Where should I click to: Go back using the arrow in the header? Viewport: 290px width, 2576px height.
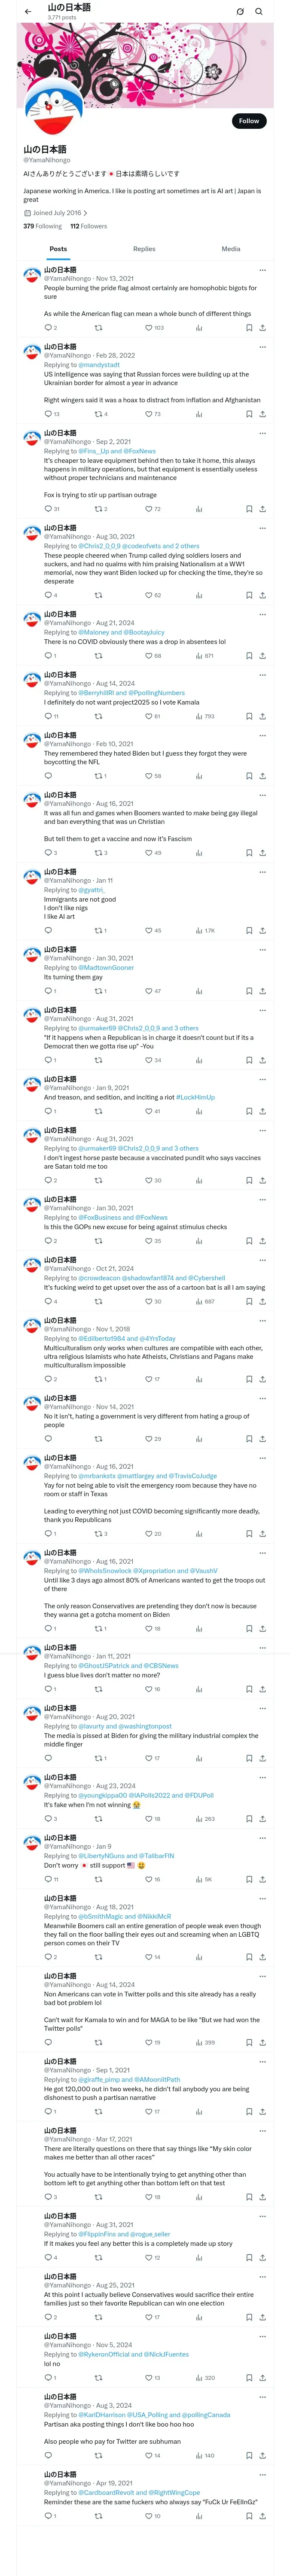pos(28,11)
